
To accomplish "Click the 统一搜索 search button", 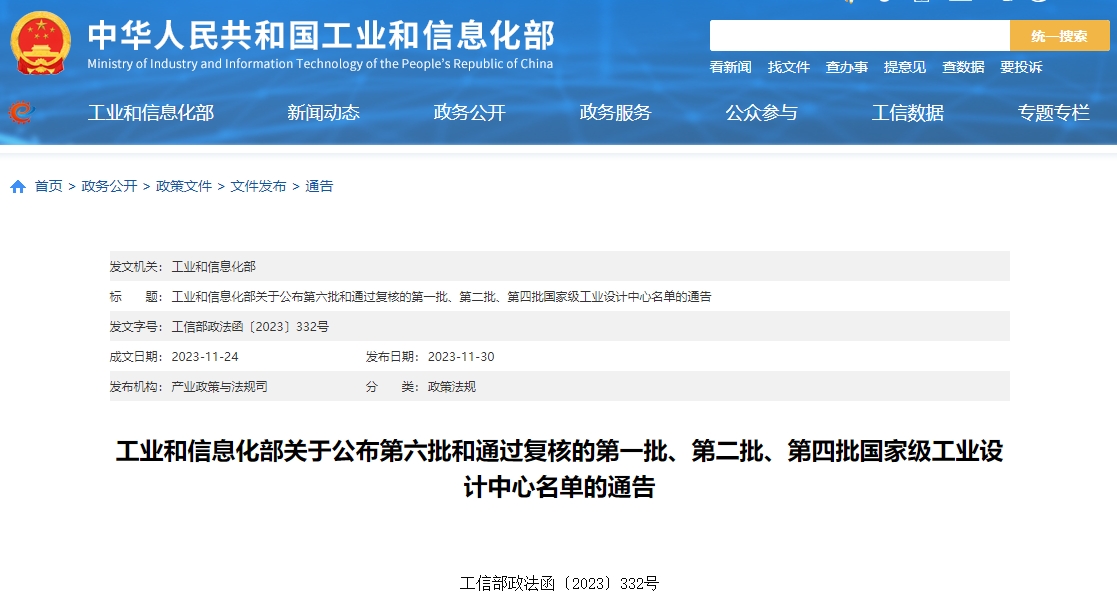I will 1059,36.
